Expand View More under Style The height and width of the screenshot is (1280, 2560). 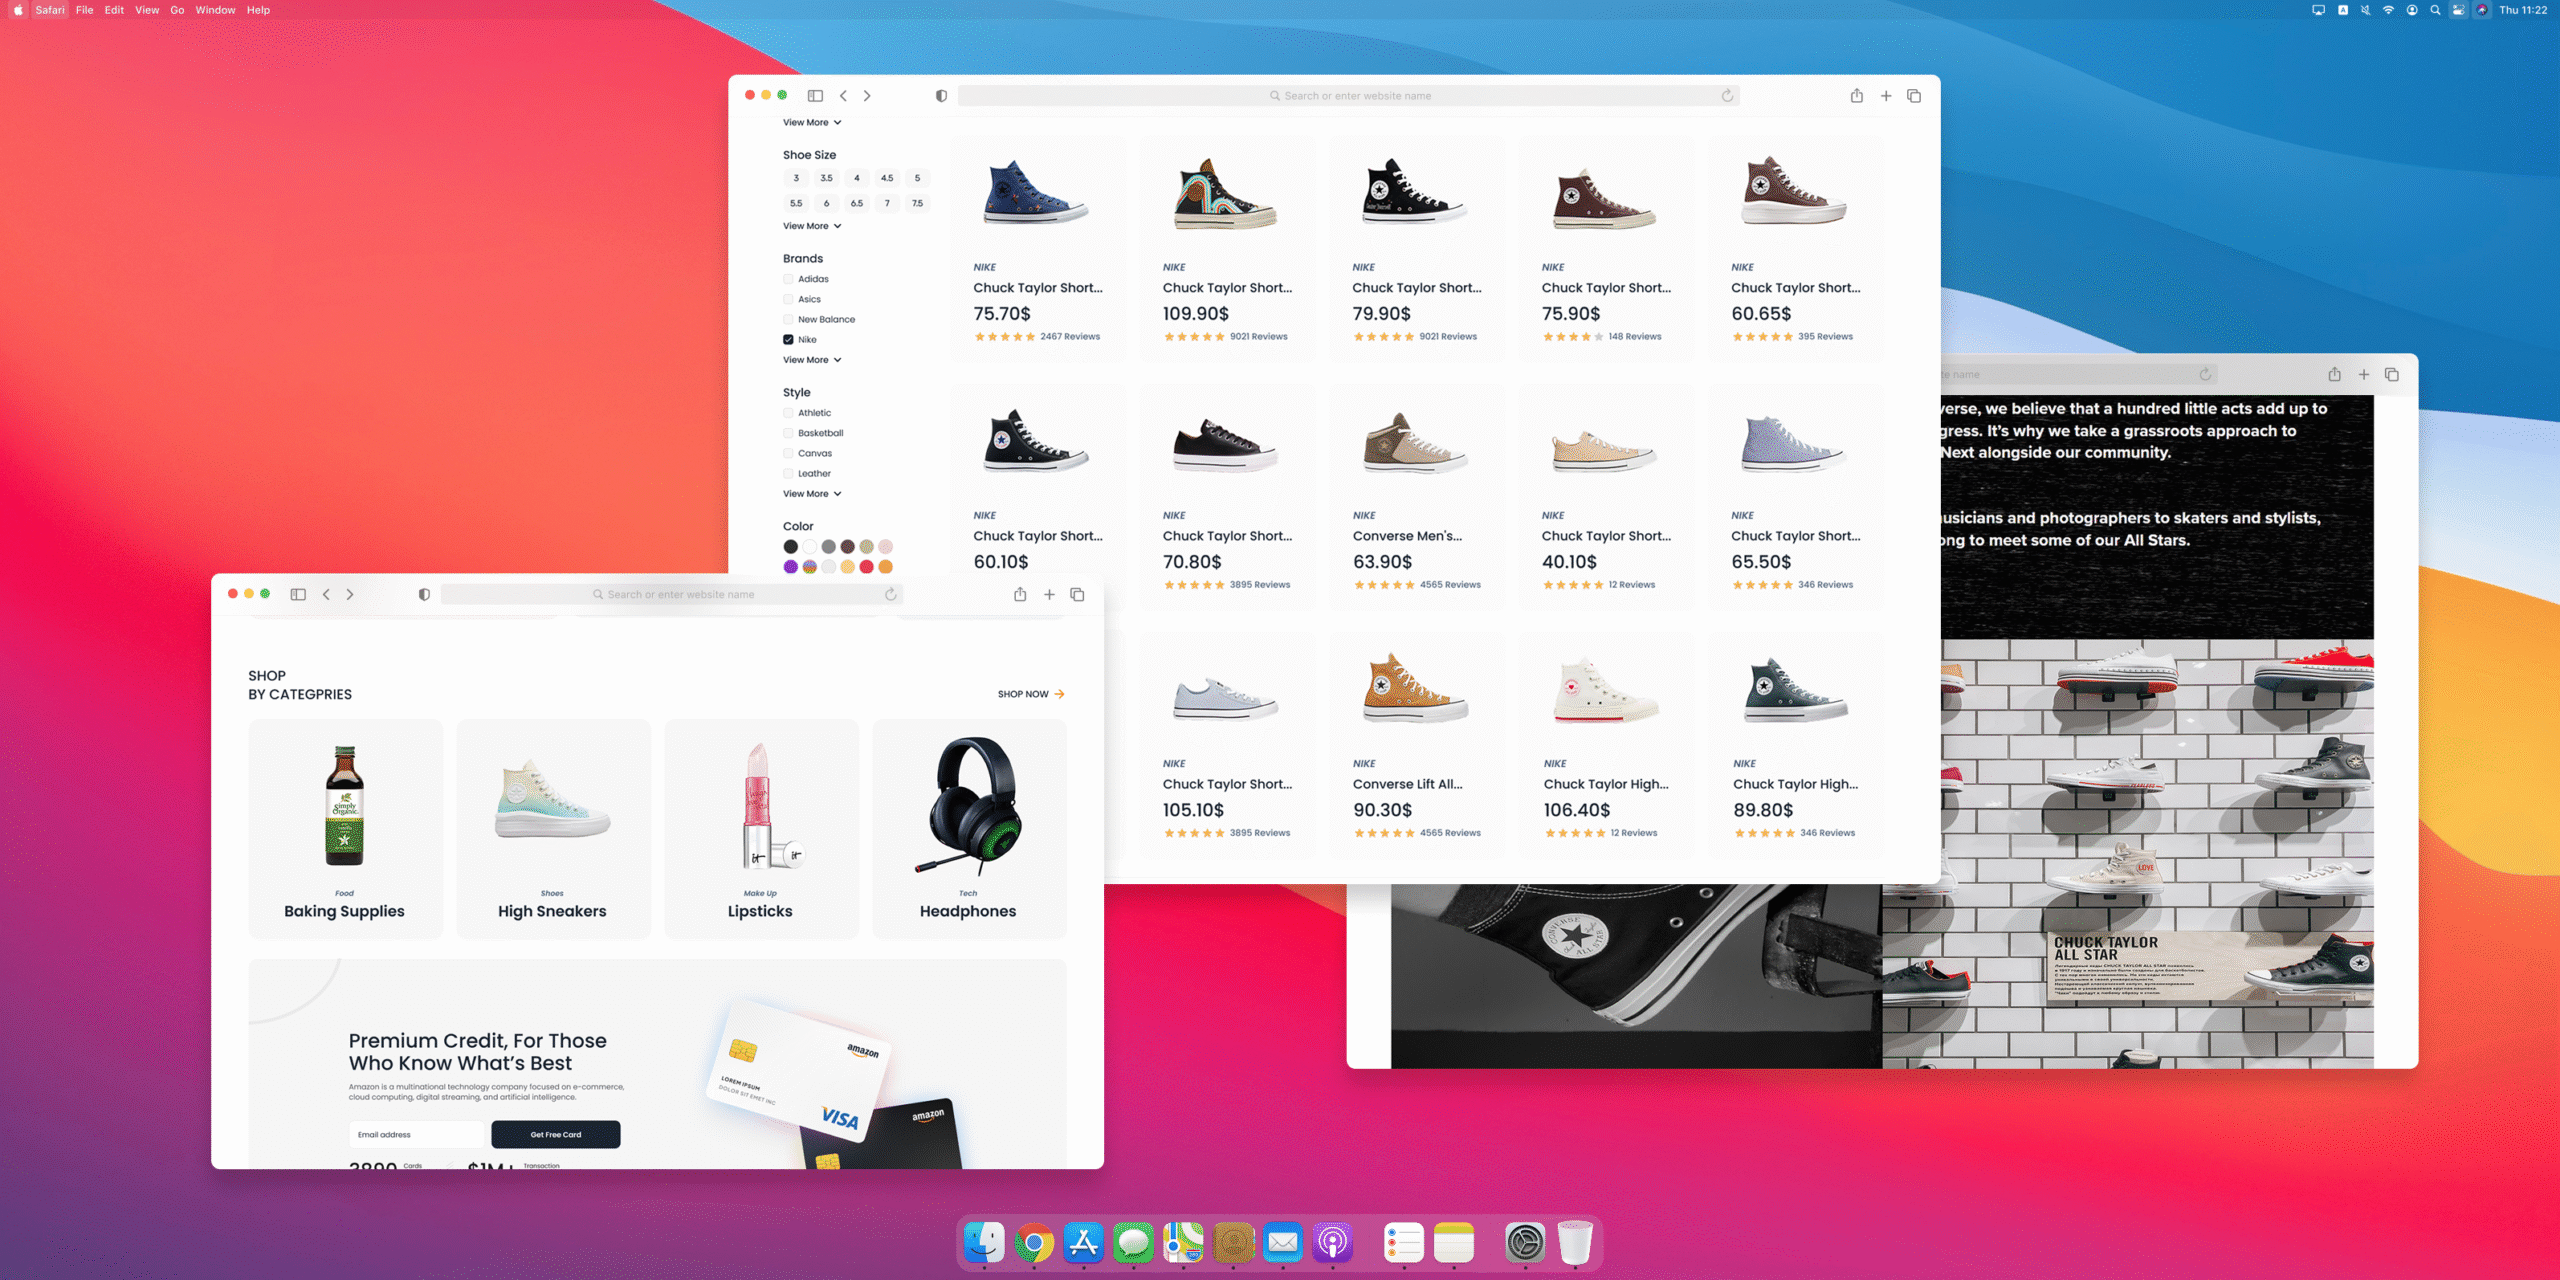[x=811, y=494]
